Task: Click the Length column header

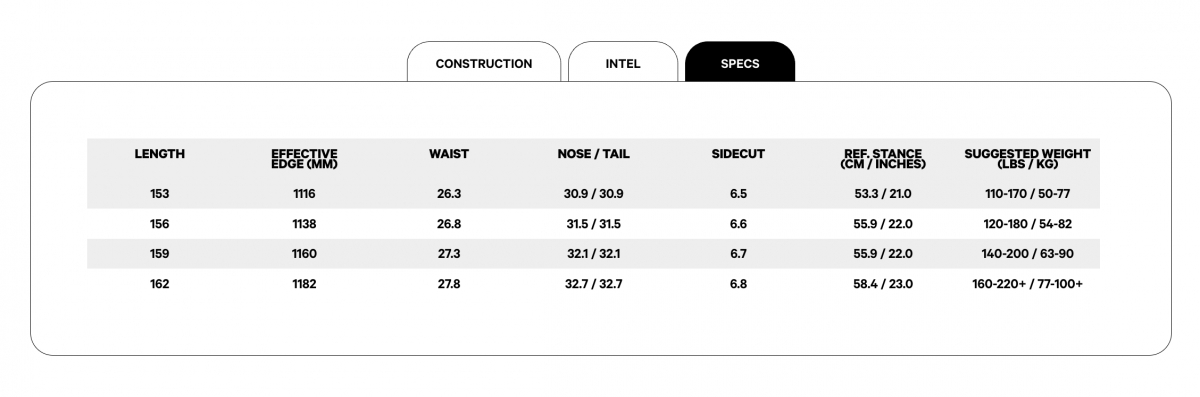Action: point(160,154)
